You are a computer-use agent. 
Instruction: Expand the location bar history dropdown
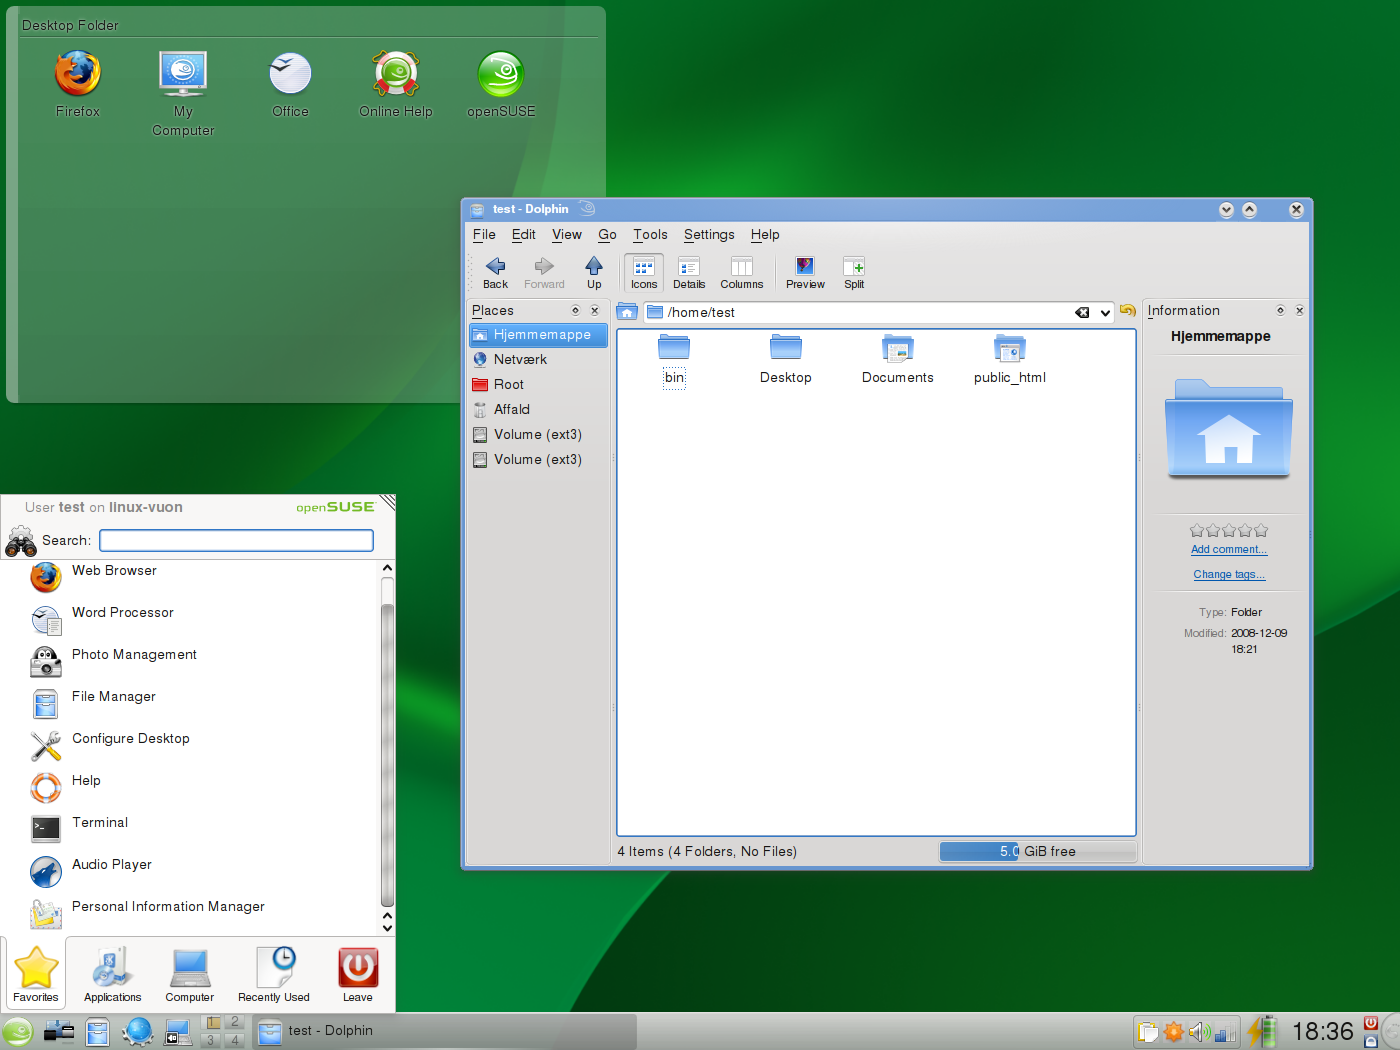click(1105, 313)
